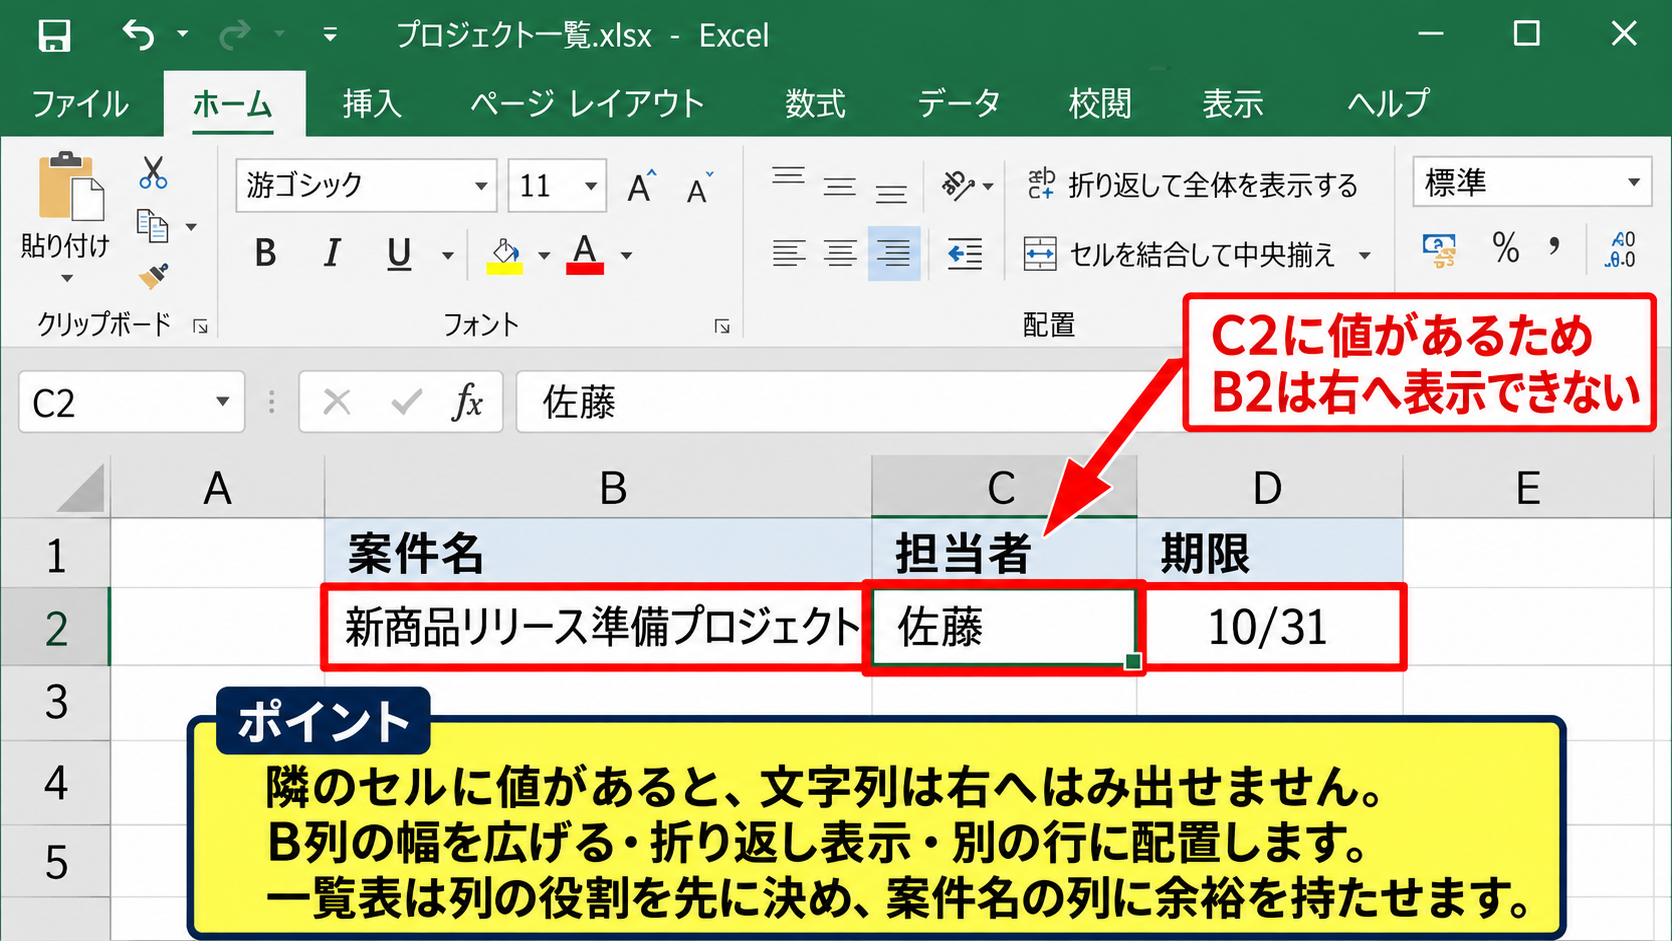This screenshot has width=1672, height=941.
Task: Toggle Bold formatting
Action: click(265, 254)
